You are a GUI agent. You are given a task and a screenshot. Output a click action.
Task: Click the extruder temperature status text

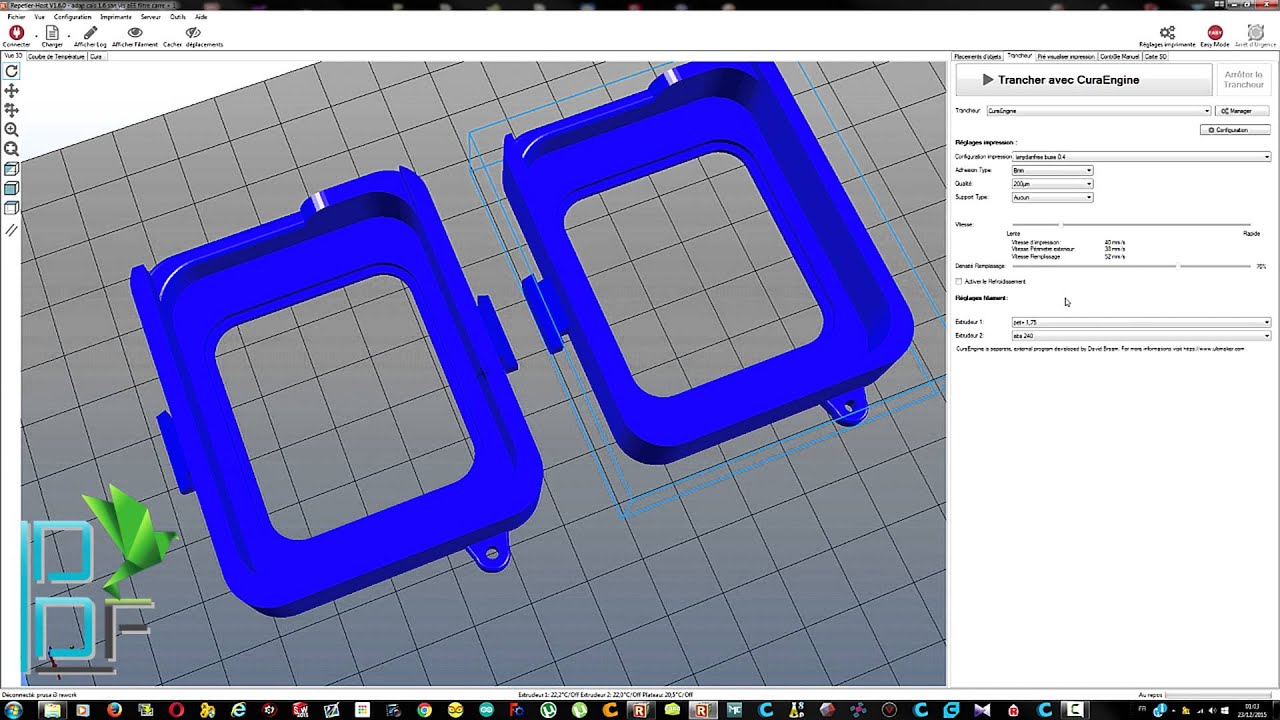pos(606,694)
